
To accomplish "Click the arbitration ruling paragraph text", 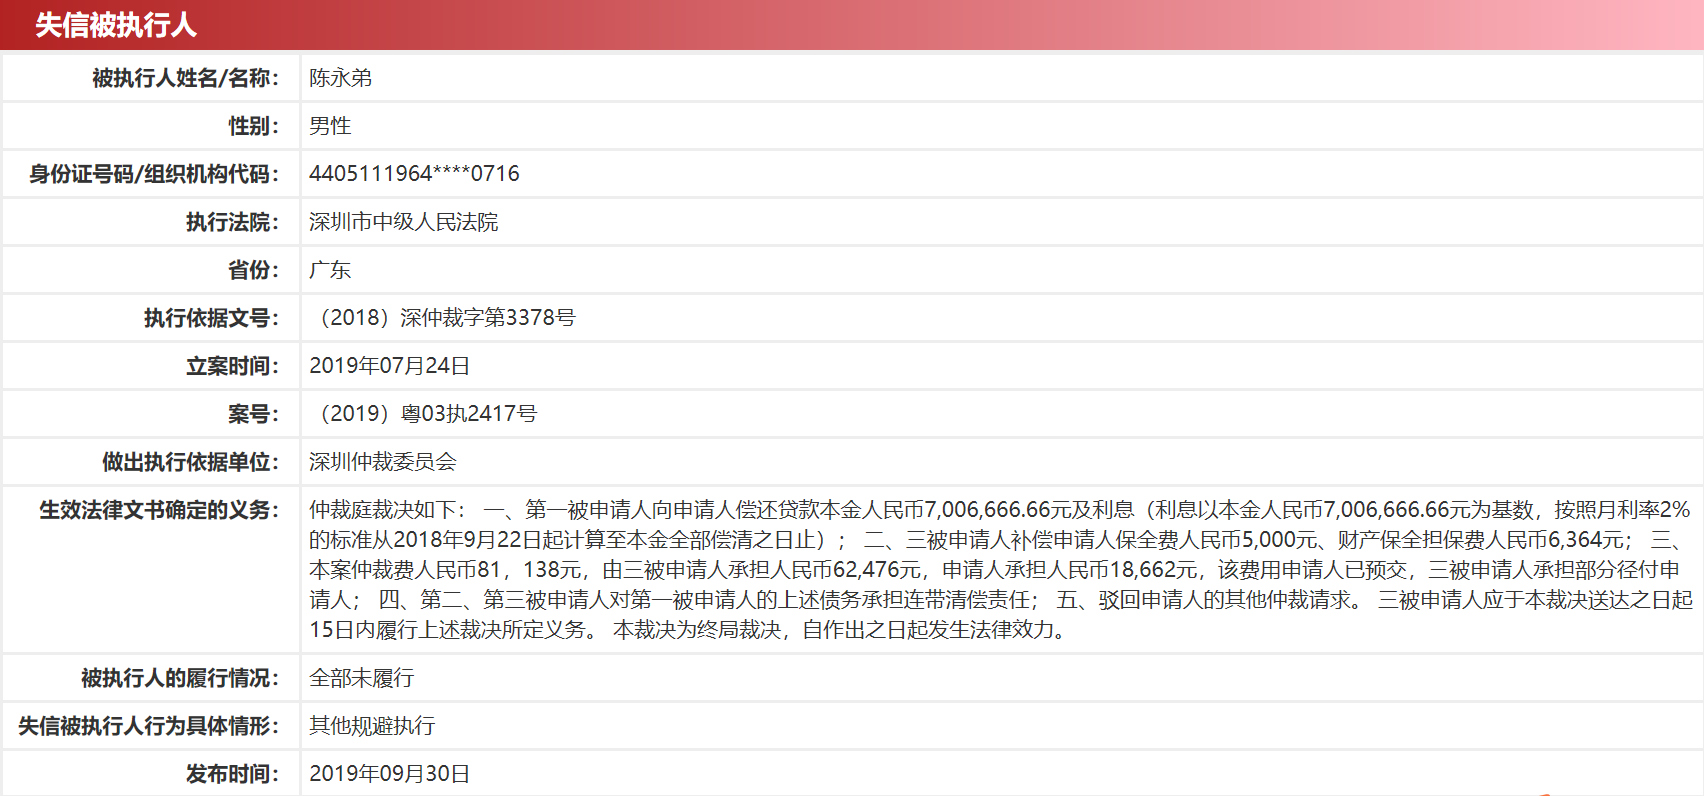I will [1000, 570].
